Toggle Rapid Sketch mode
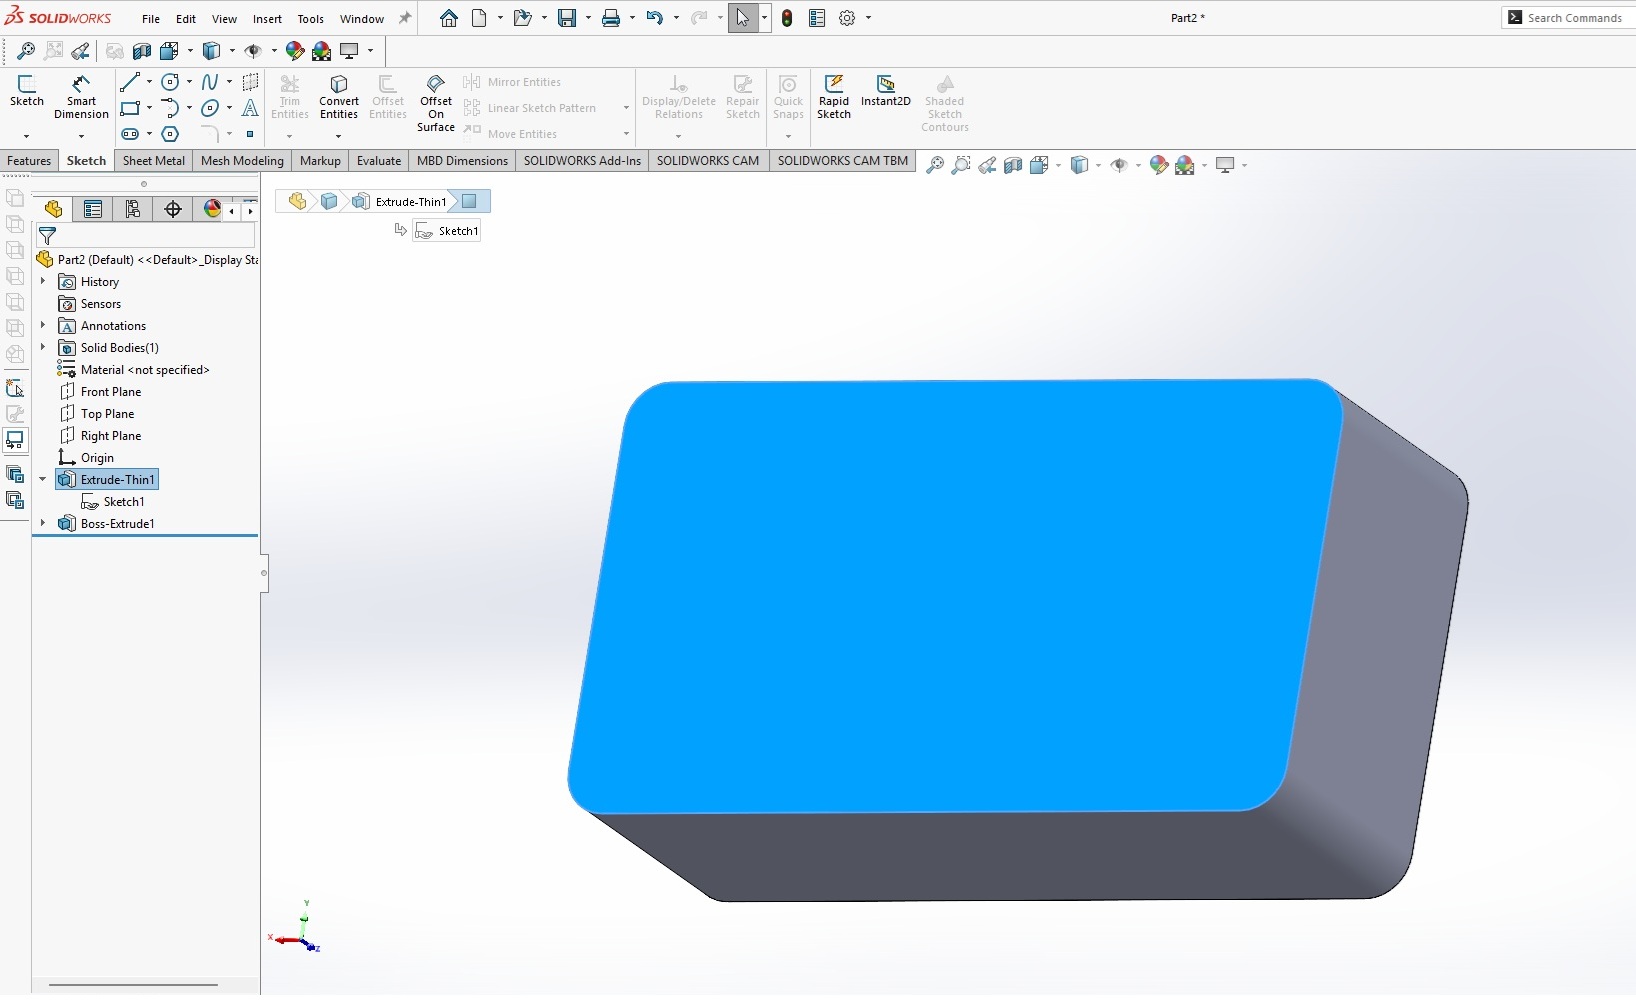The height and width of the screenshot is (1006, 1636). click(833, 96)
